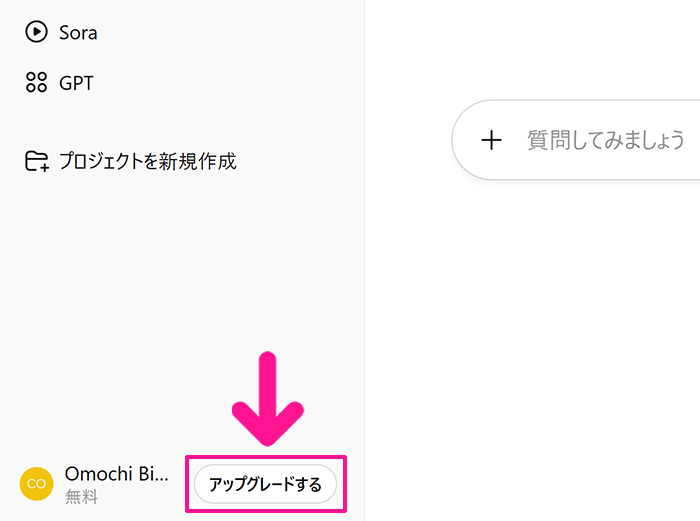This screenshot has width=700, height=521.
Task: Click the plus attach icon in prompt box
Action: pos(491,140)
